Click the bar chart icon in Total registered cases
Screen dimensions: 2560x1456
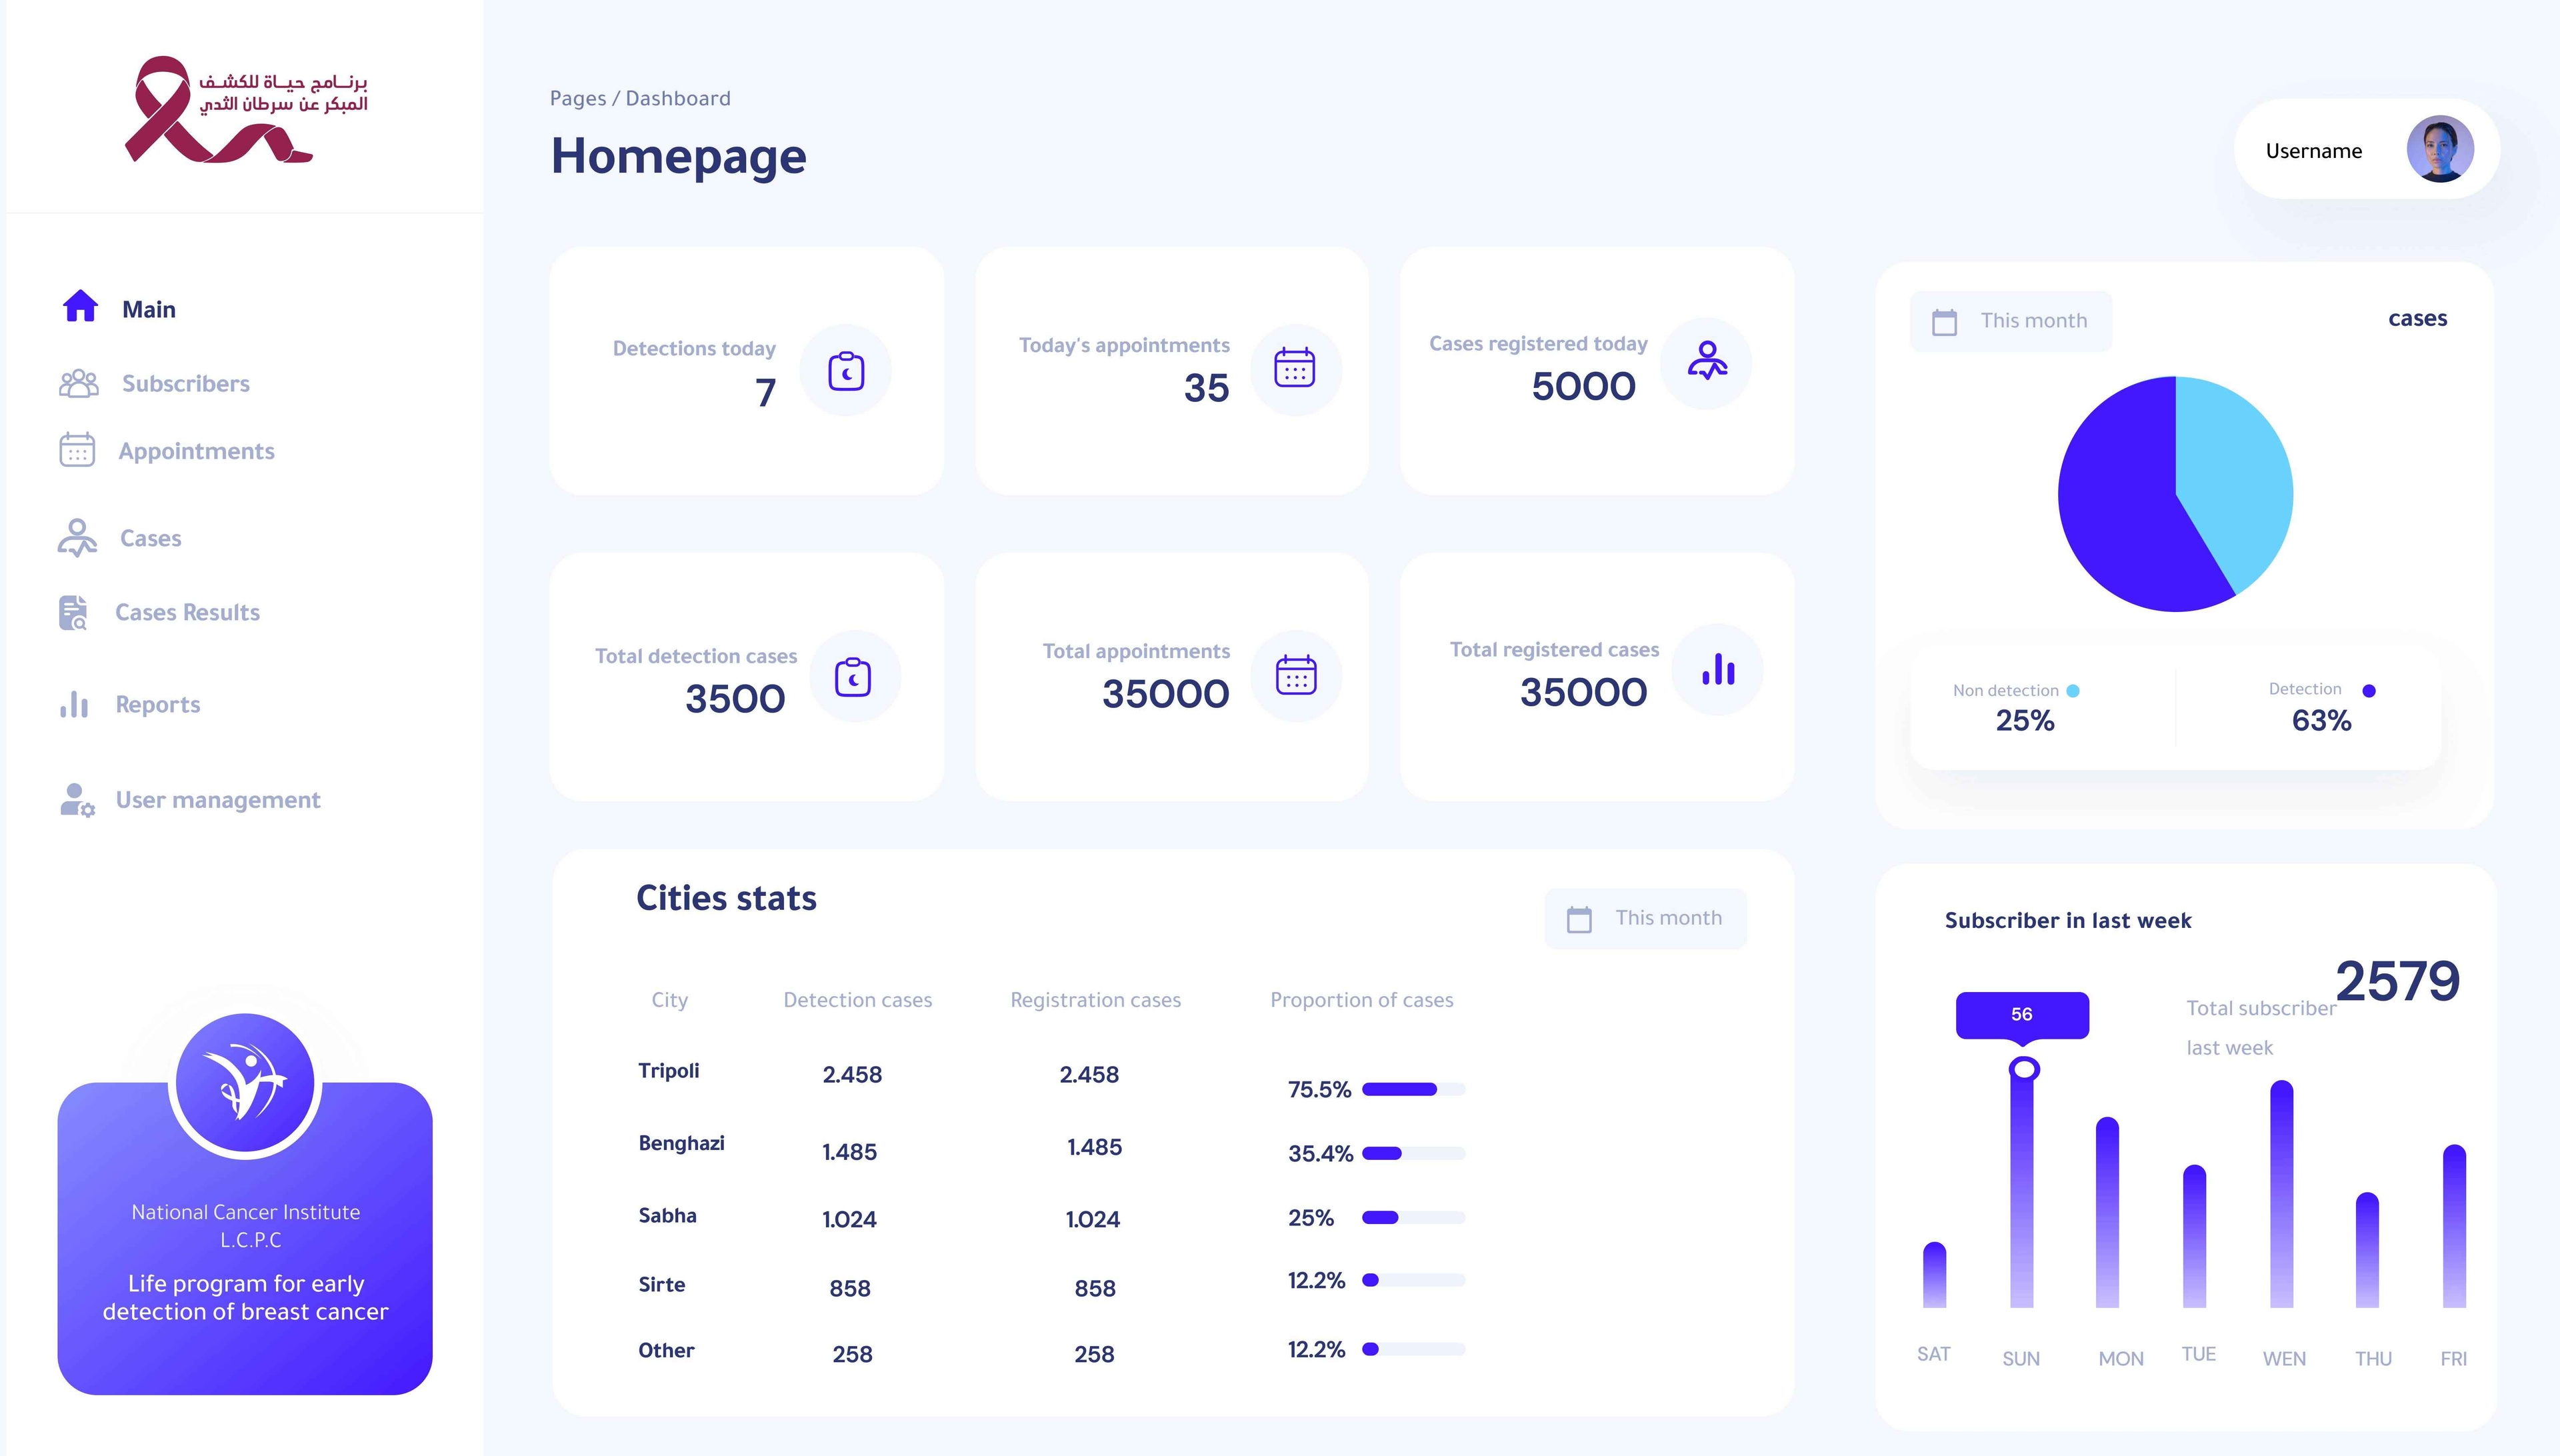pyautogui.click(x=1718, y=670)
